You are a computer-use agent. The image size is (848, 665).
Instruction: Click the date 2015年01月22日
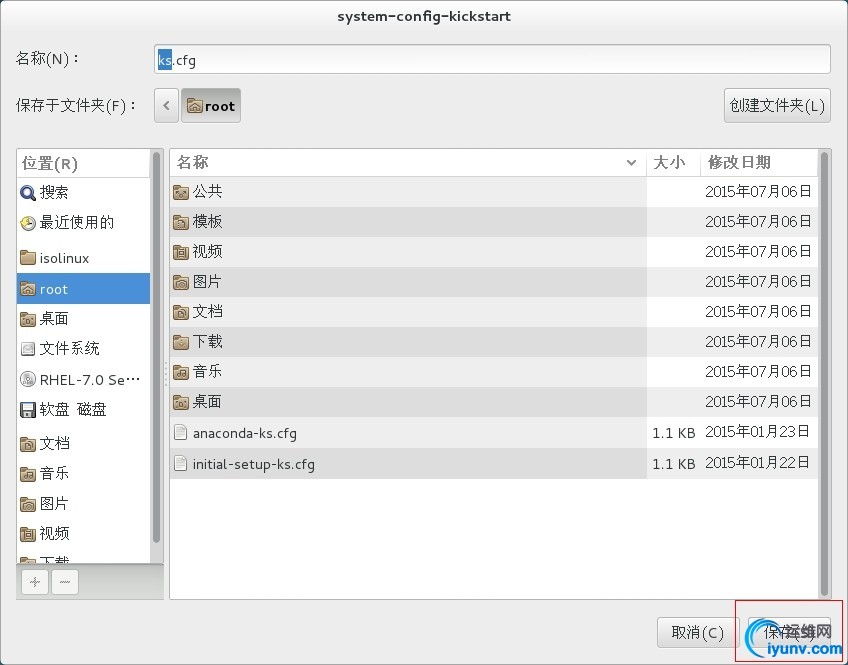757,463
